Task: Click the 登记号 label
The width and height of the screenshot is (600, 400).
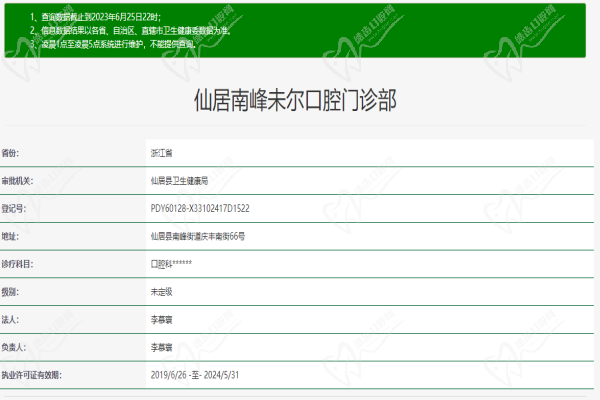Action: (x=13, y=209)
